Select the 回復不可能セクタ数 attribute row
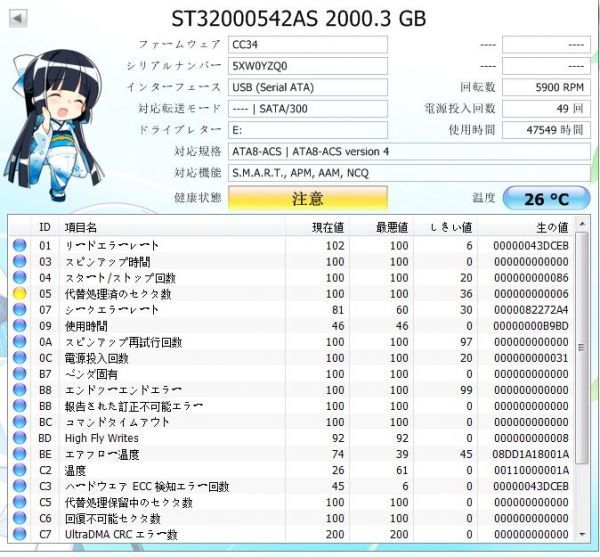This screenshot has width=600, height=557. click(291, 518)
